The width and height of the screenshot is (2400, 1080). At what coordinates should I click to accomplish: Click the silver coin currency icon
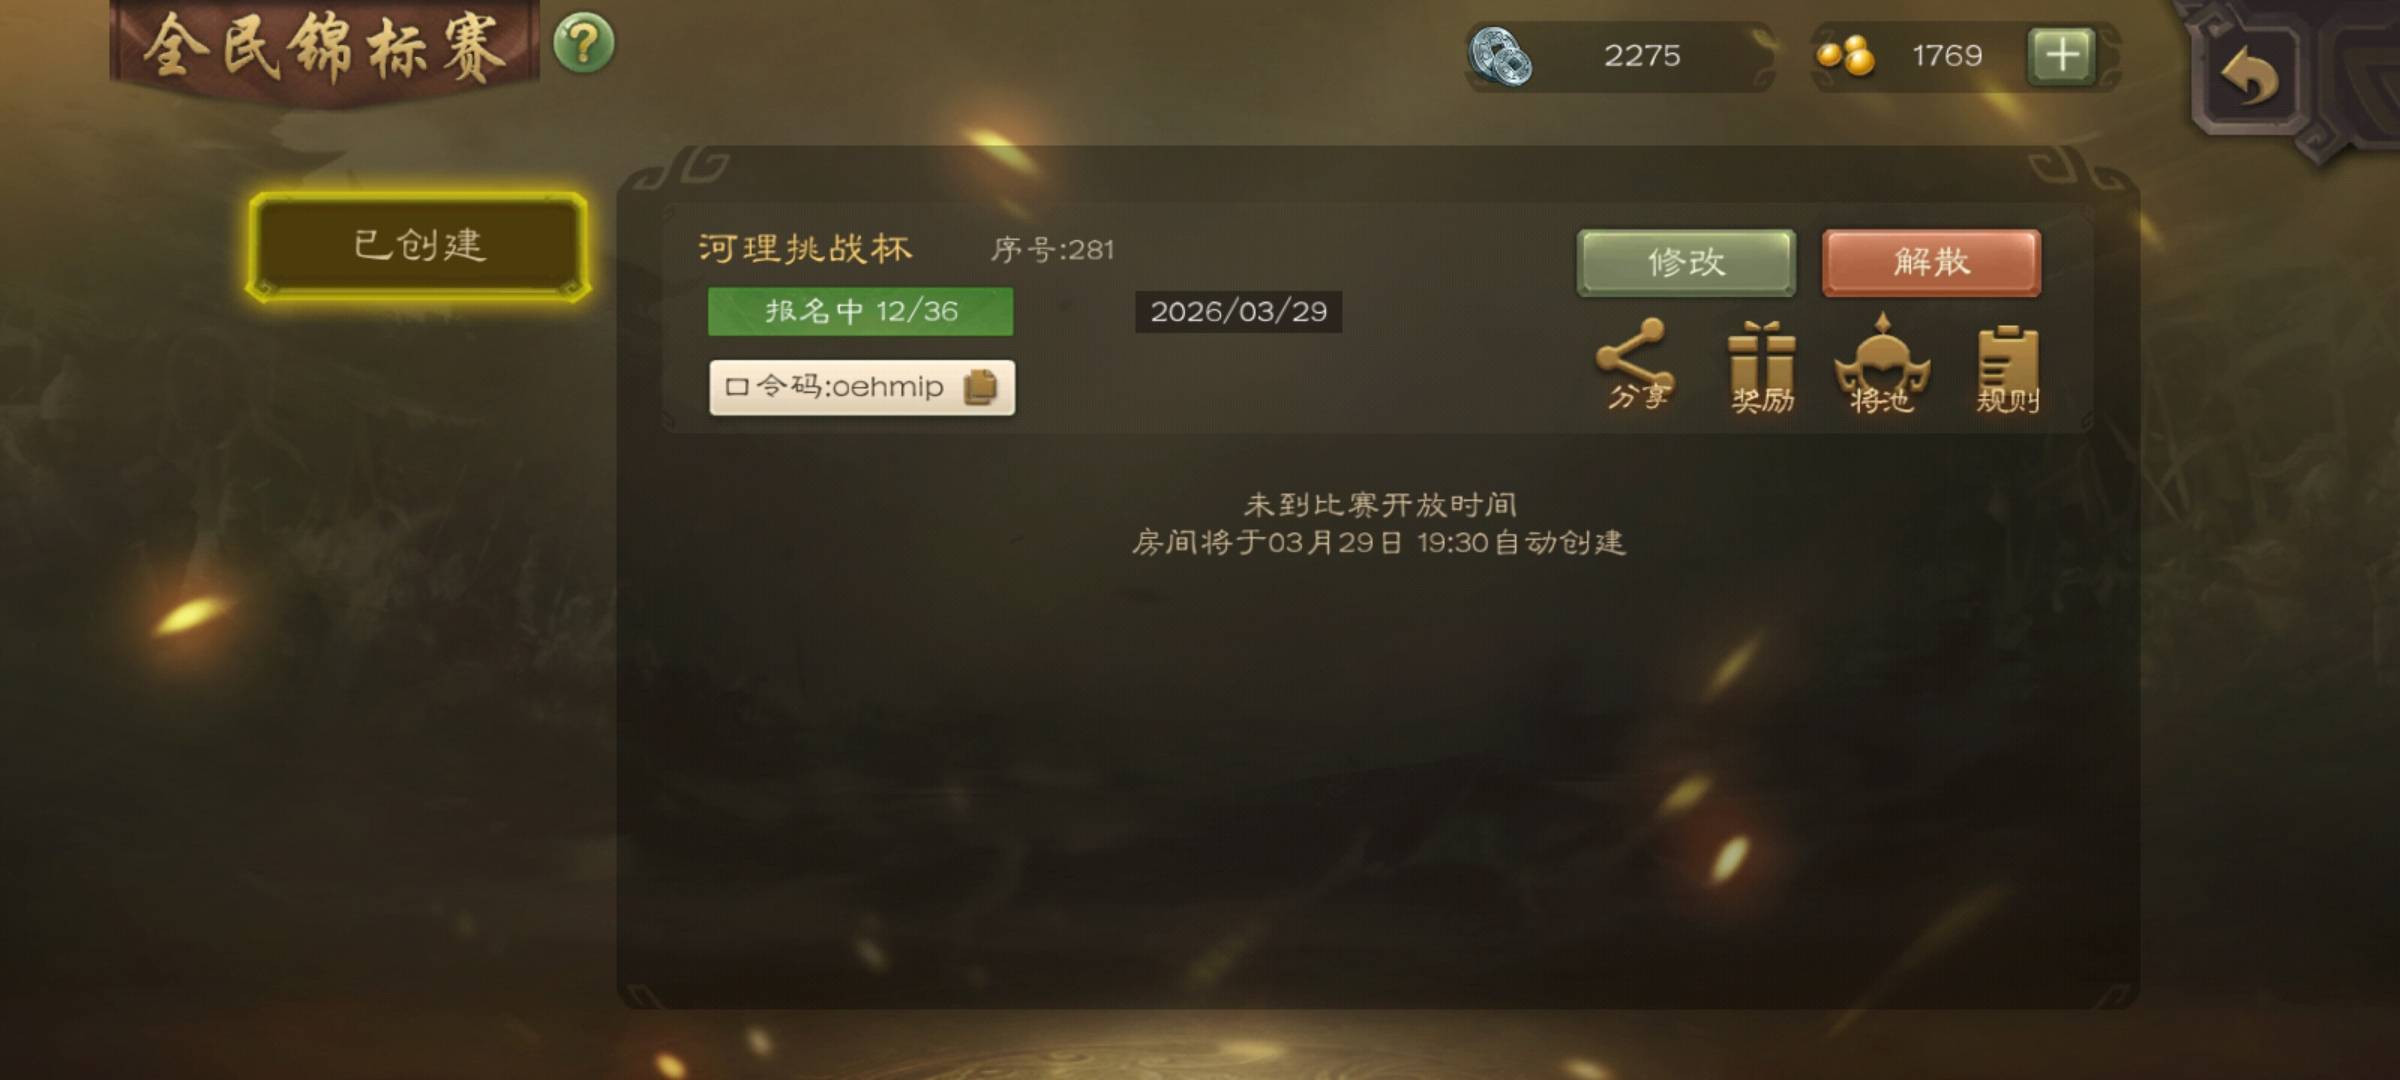[x=1500, y=56]
